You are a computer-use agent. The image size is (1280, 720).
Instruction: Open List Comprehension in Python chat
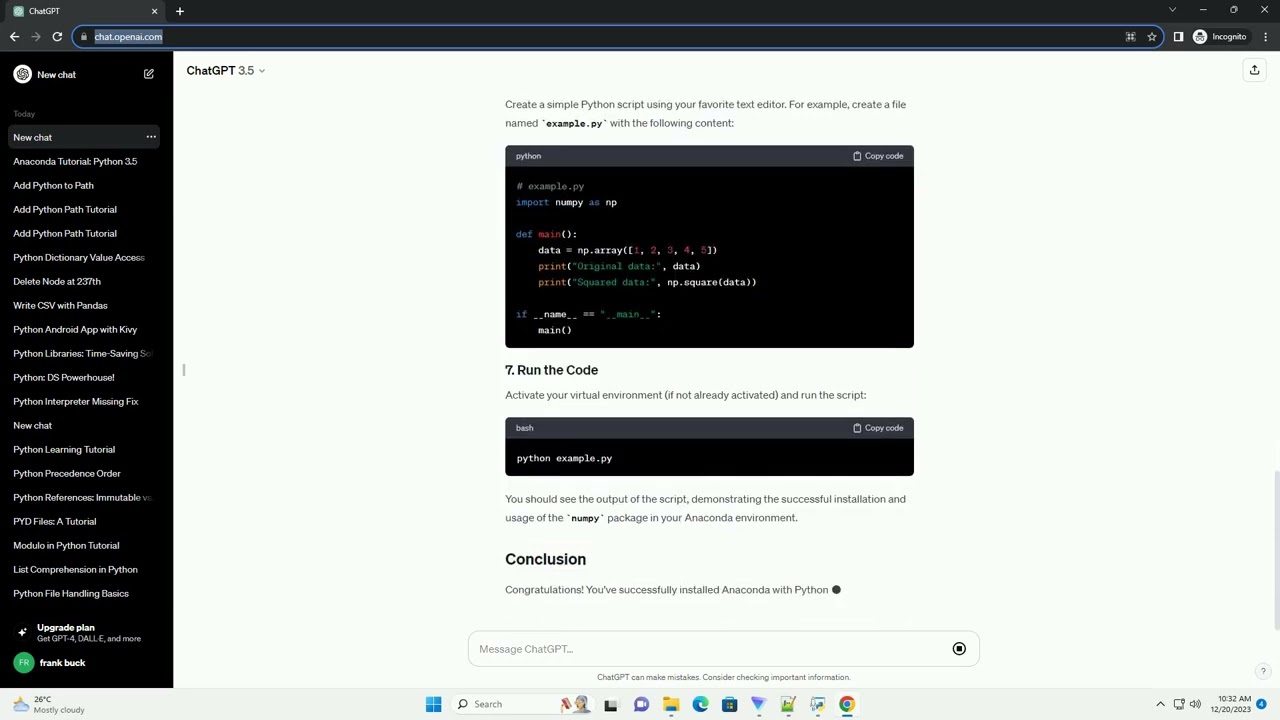(75, 569)
